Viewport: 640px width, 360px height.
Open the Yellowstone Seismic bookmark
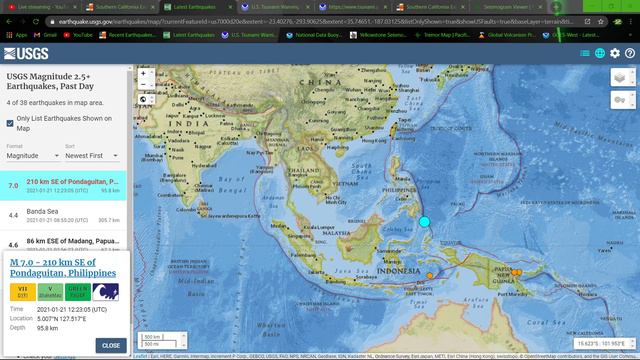378,35
